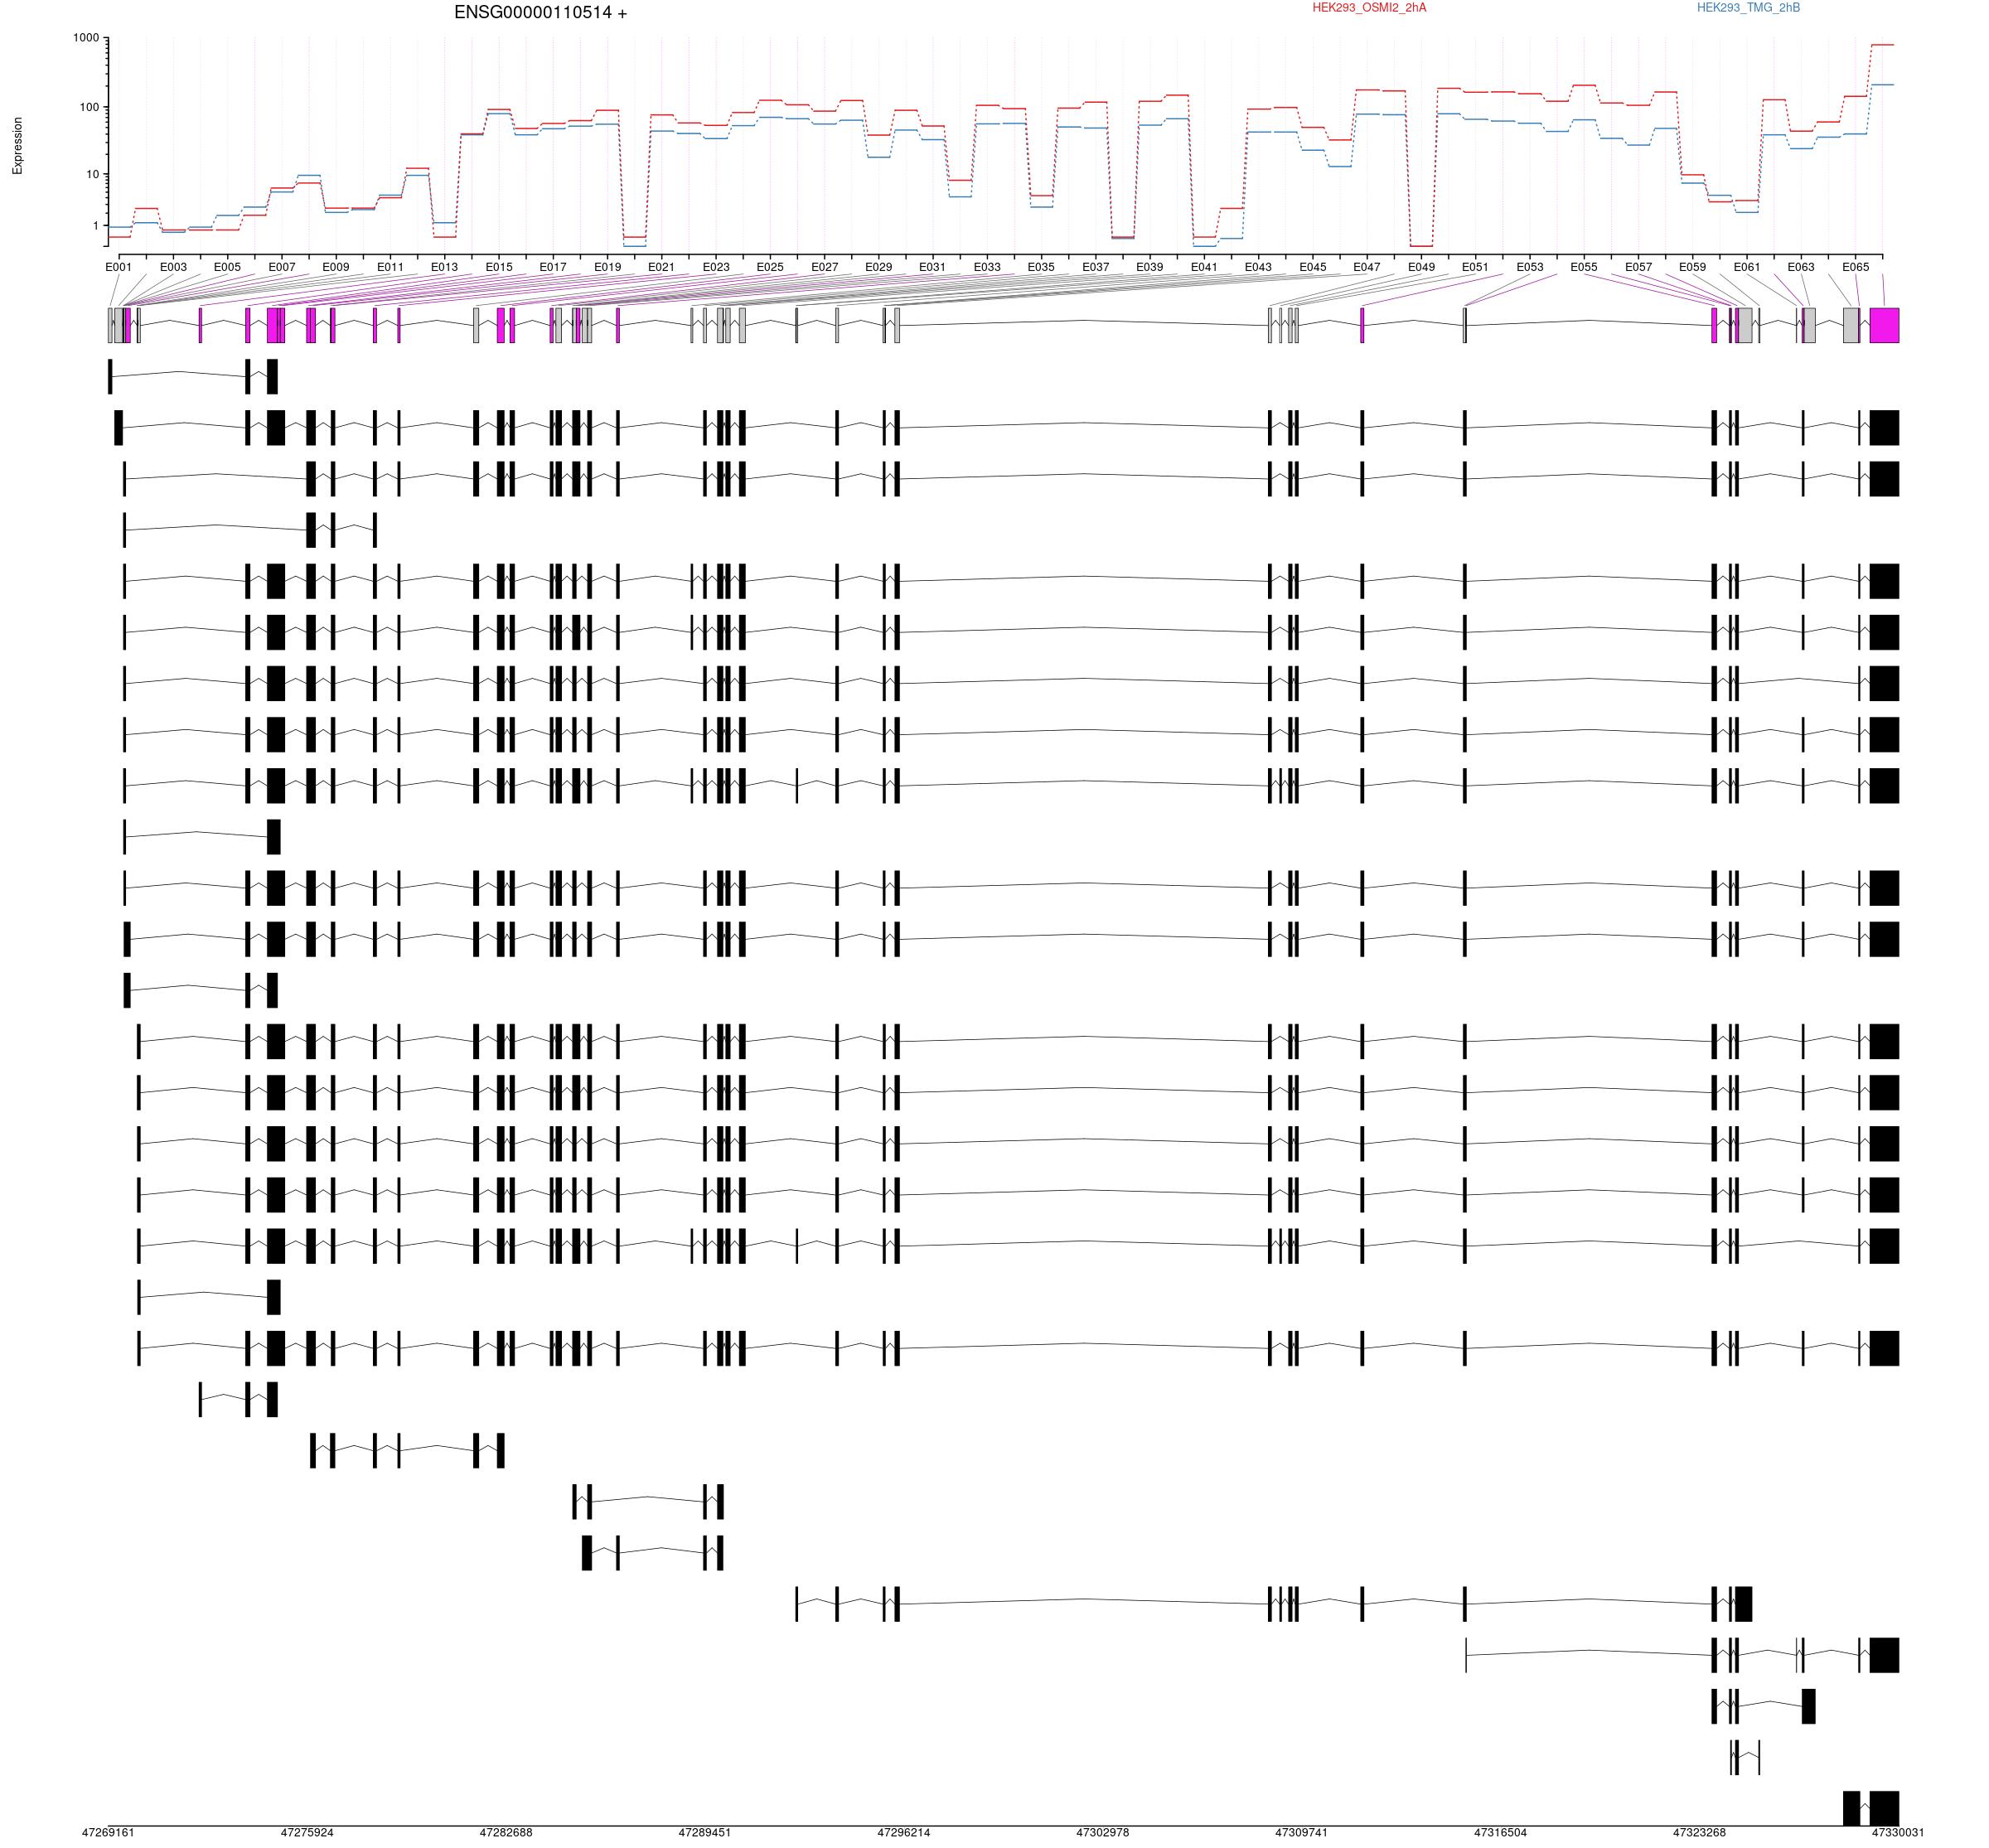Select exon label E023

[x=716, y=267]
